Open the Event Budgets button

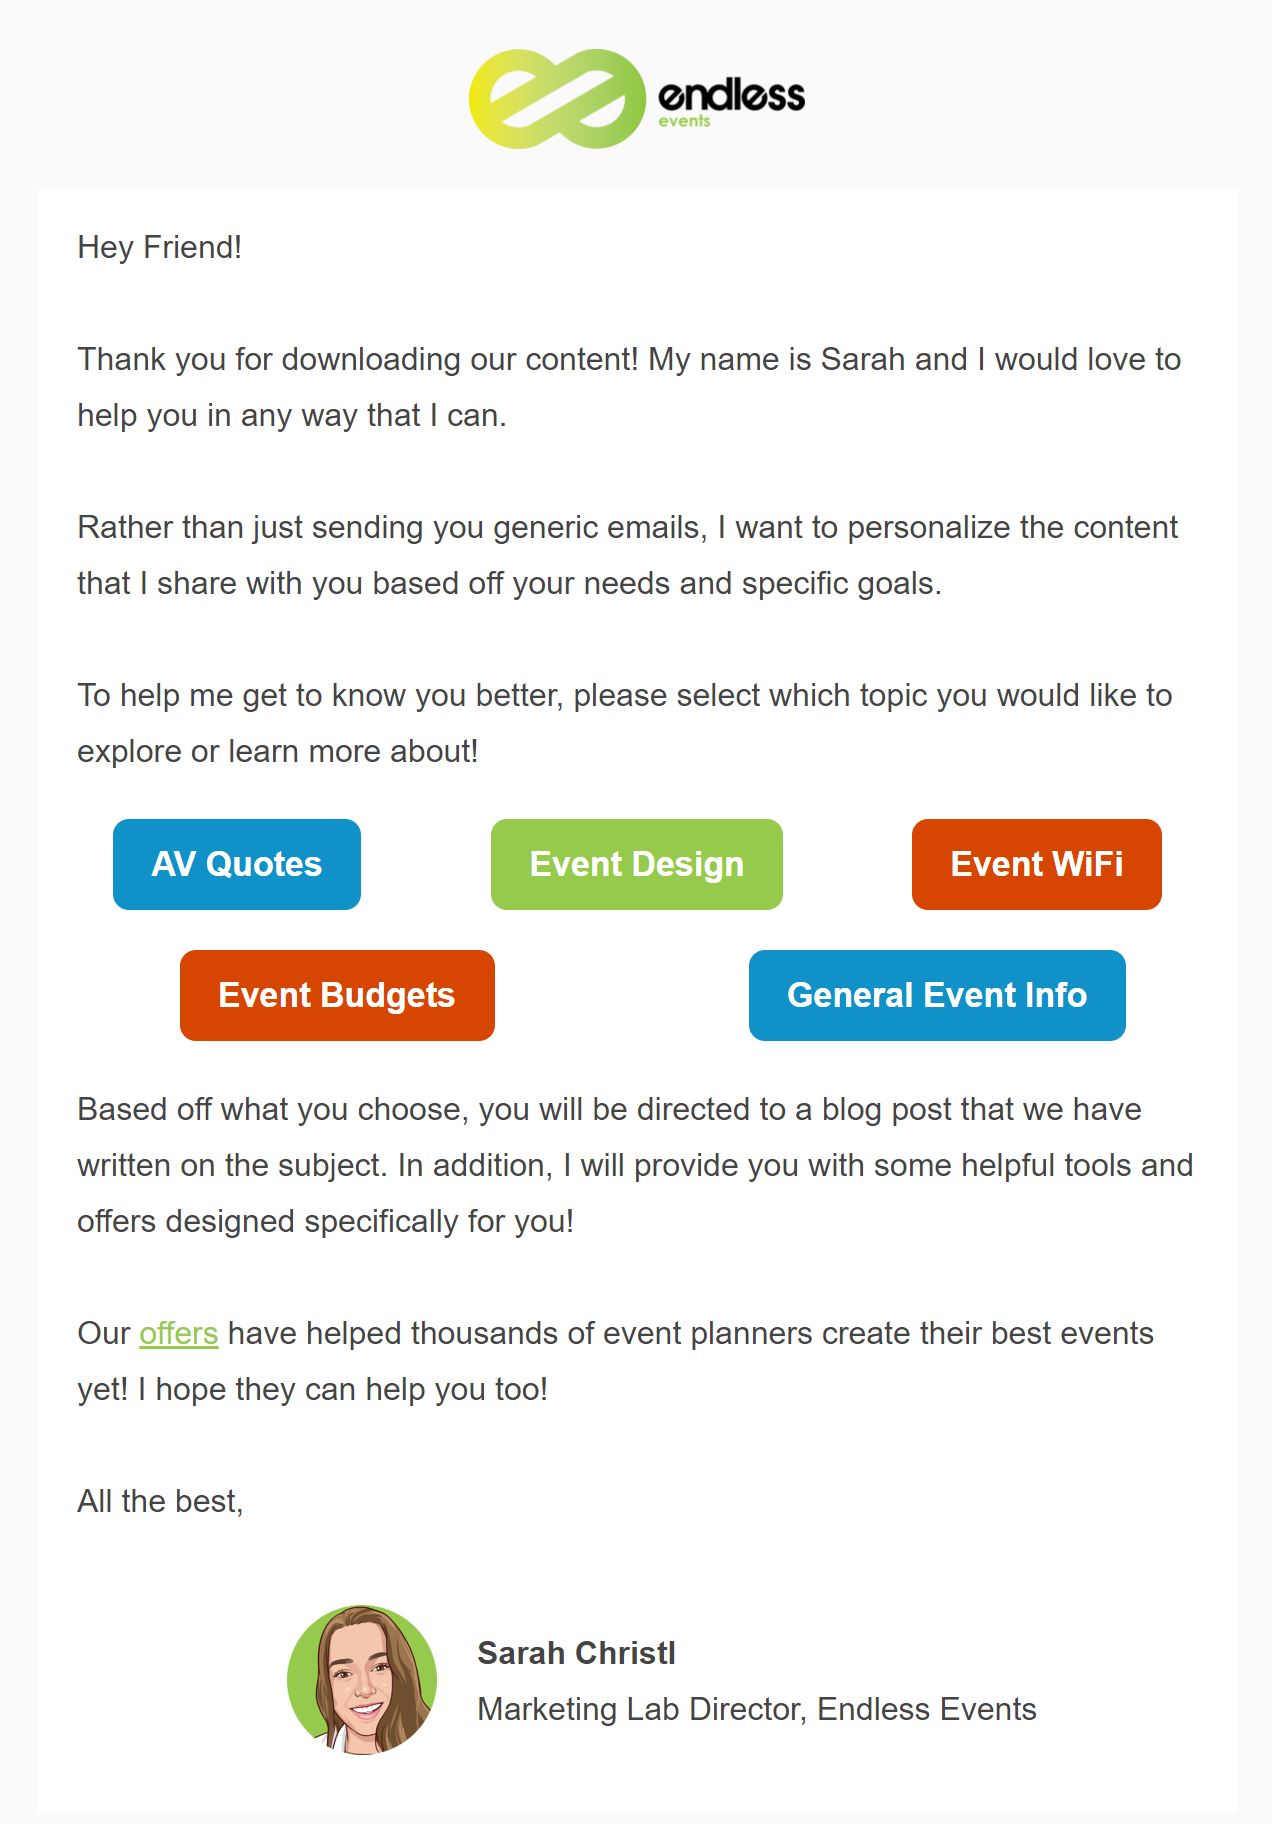click(x=337, y=995)
